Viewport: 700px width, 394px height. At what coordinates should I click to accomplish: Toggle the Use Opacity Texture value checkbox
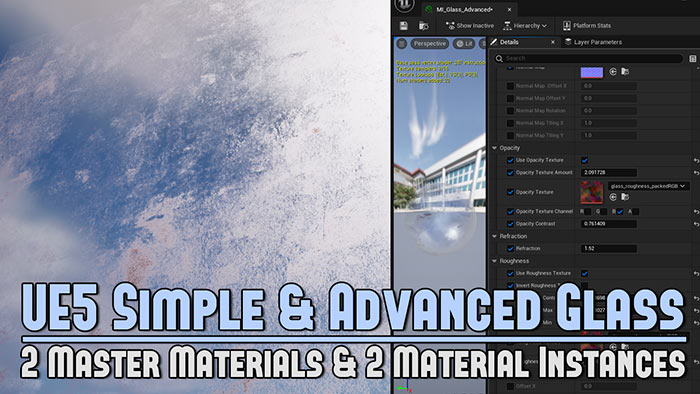[584, 160]
